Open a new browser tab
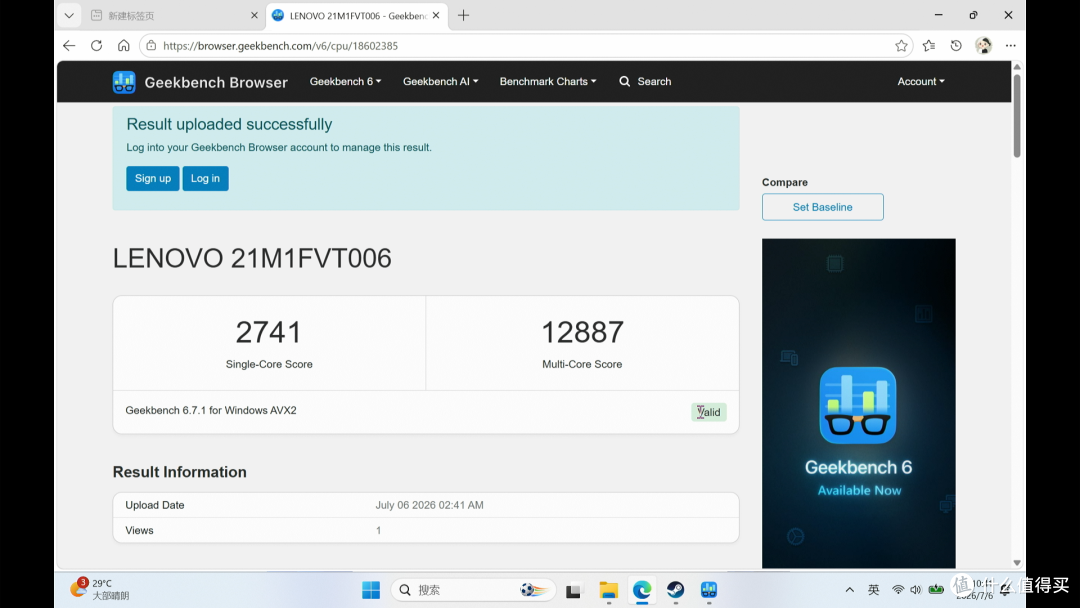Screen dimensions: 1080x608 [464, 15]
